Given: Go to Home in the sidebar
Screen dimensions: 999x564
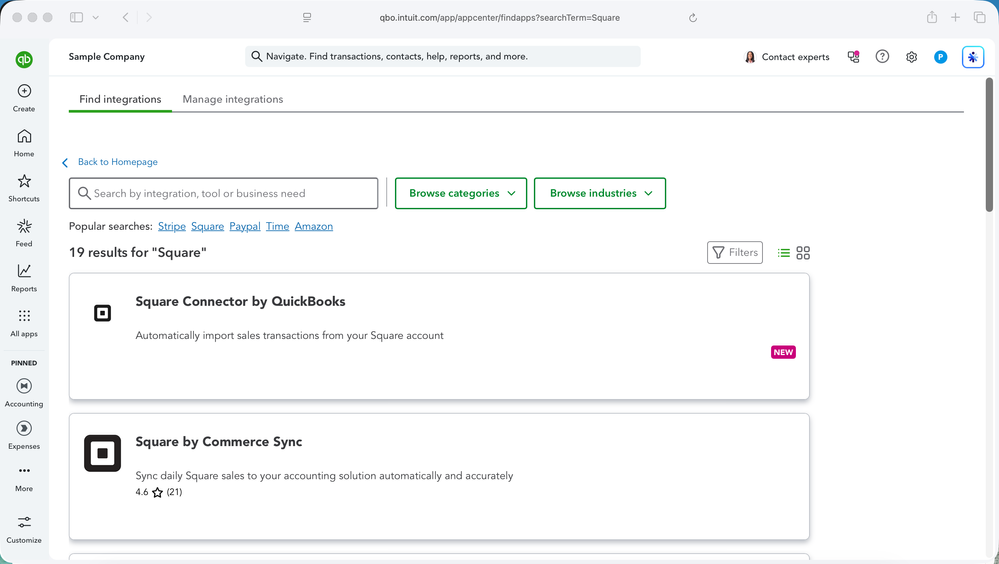Looking at the screenshot, I should tap(24, 143).
